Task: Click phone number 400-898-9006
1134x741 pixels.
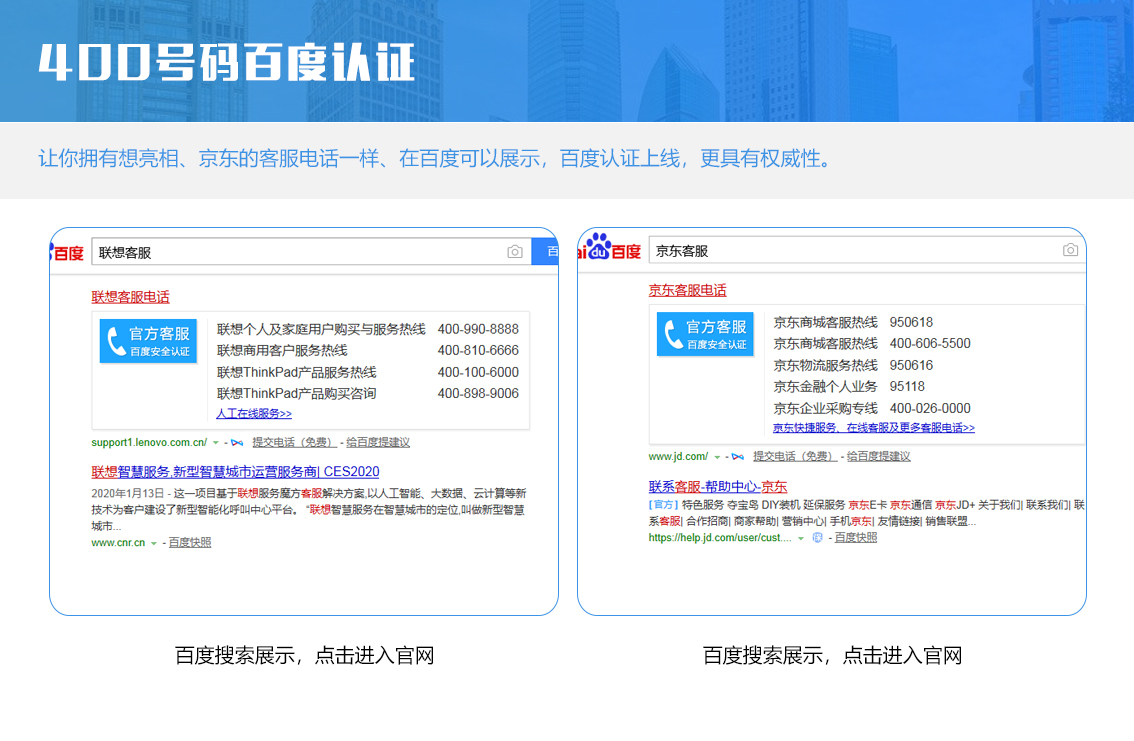Action: coord(478,394)
